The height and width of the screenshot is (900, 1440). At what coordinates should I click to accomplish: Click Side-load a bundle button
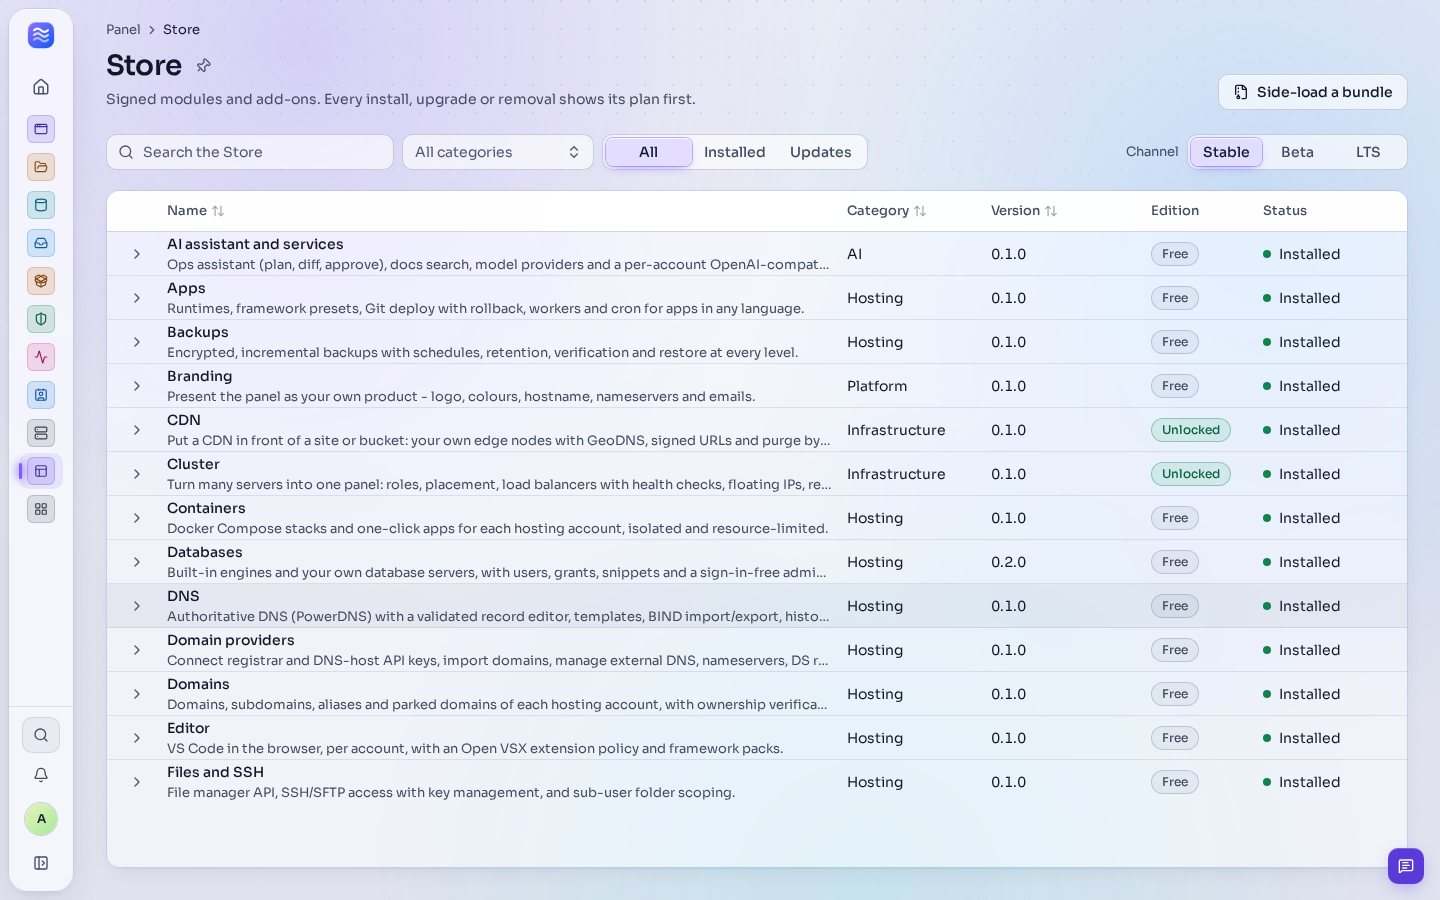pos(1313,92)
